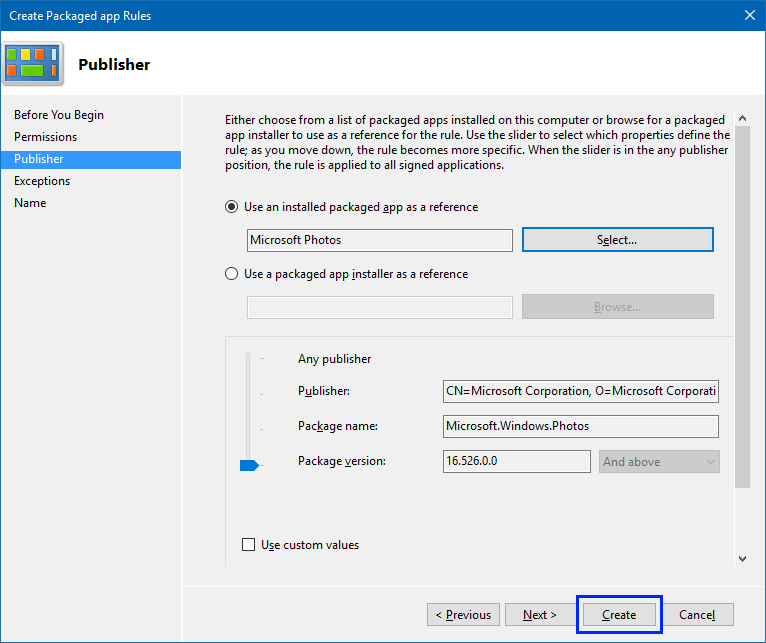The image size is (766, 643).
Task: Choose 'Use a packaged app installer' option
Action: pyautogui.click(x=232, y=273)
